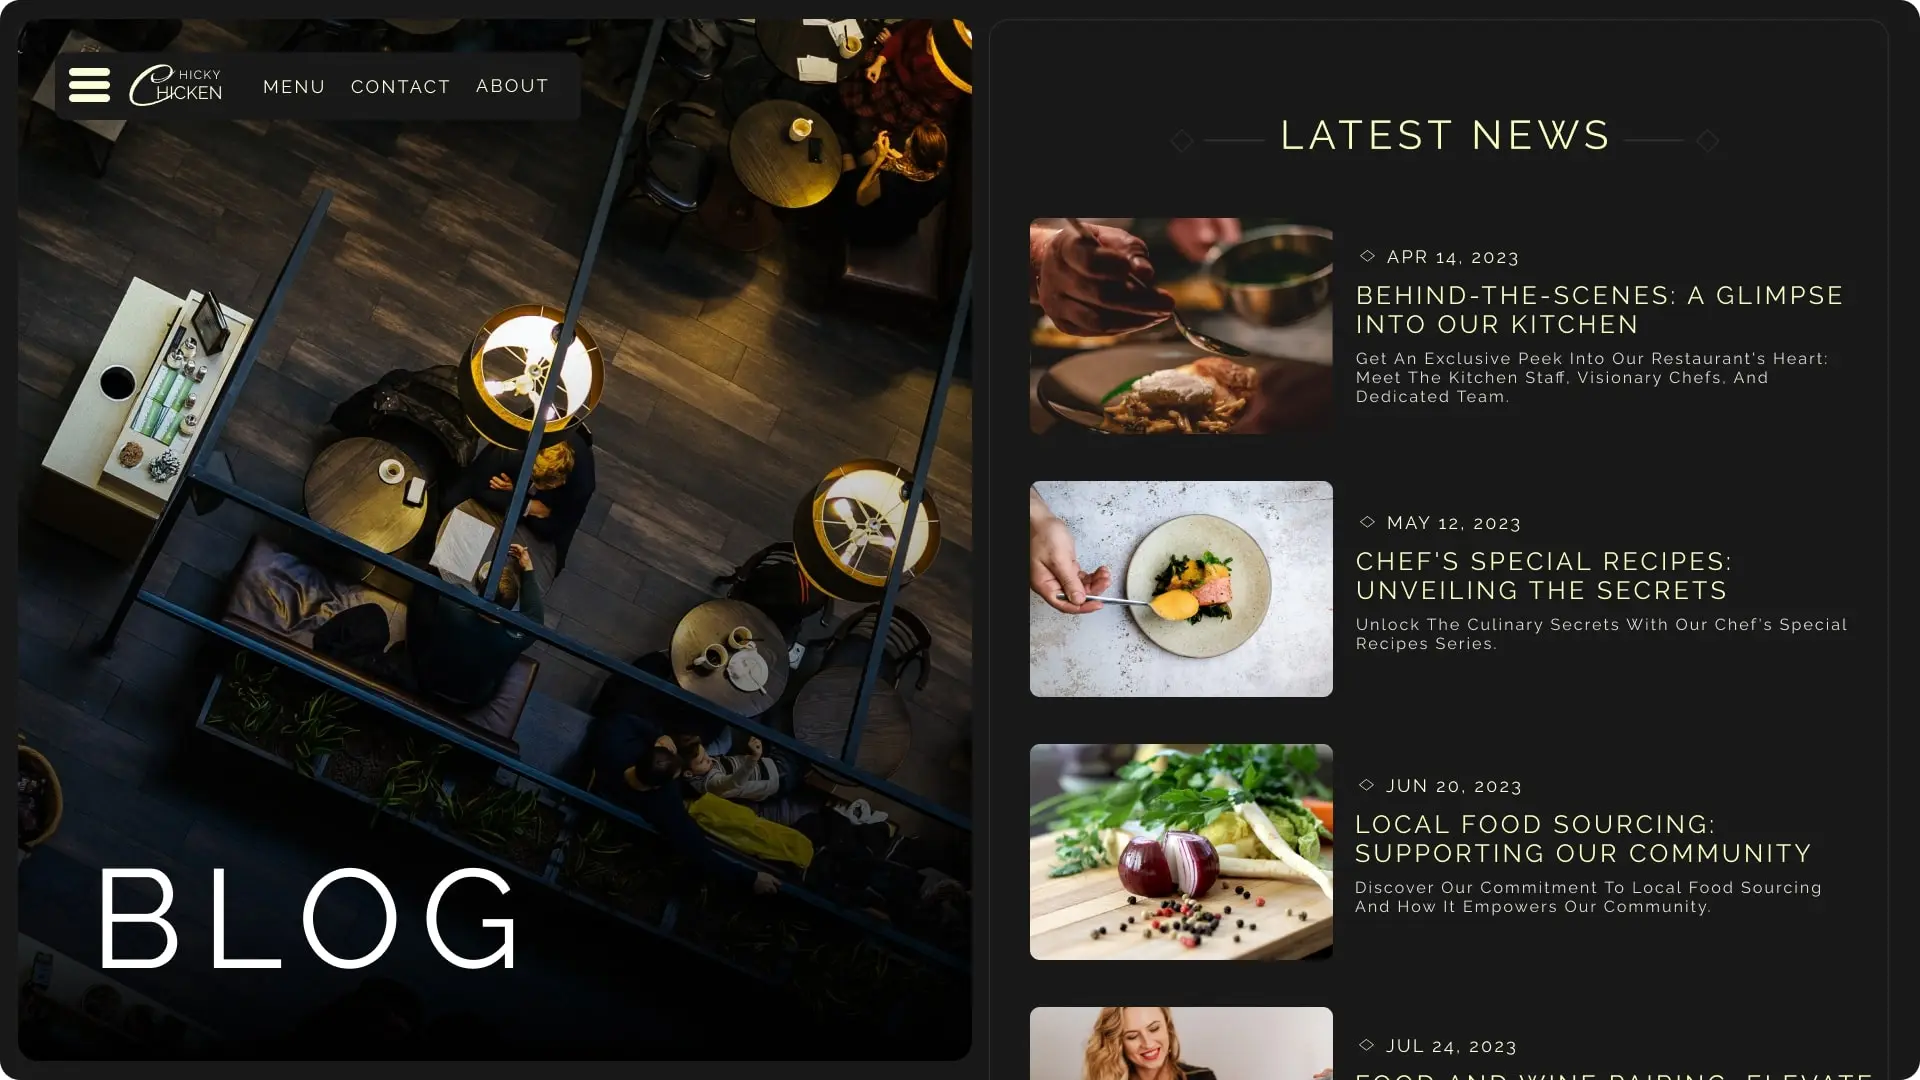Open the MENU navigation item
The height and width of the screenshot is (1080, 1920).
tap(294, 87)
